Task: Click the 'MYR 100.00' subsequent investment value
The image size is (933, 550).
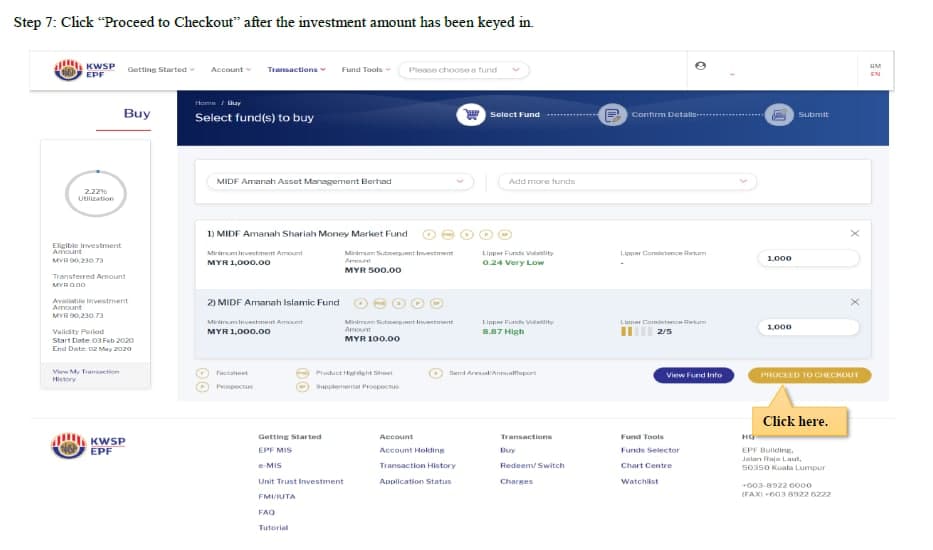Action: tap(372, 339)
